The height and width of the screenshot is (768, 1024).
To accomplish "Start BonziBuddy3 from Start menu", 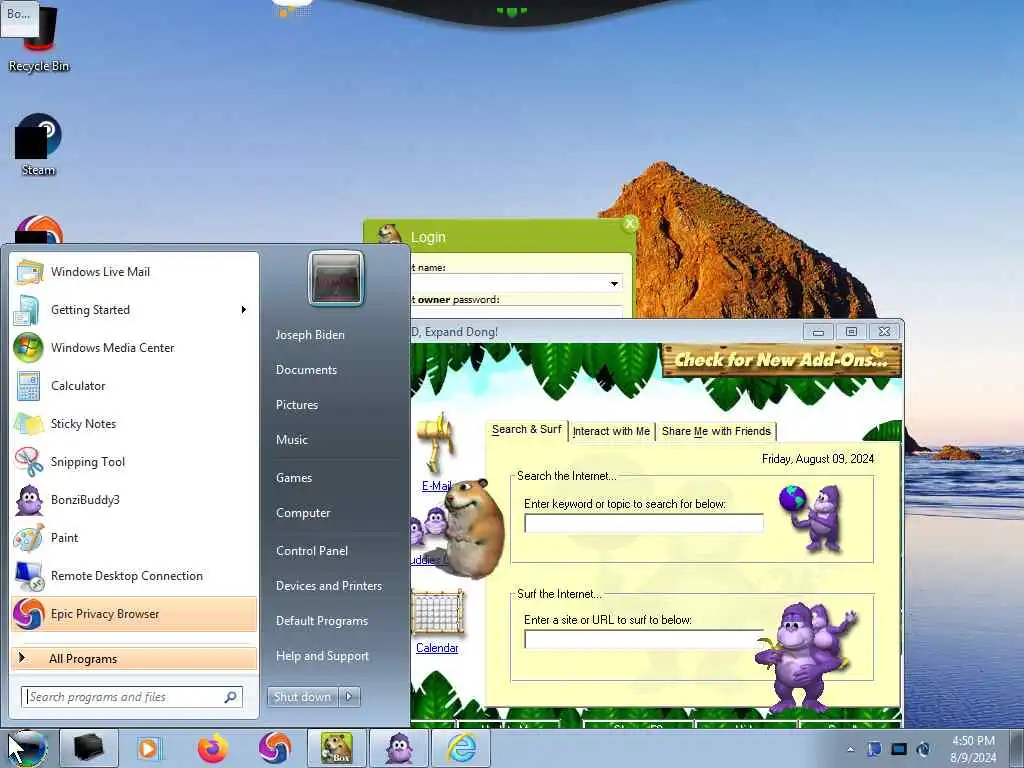I will click(134, 500).
